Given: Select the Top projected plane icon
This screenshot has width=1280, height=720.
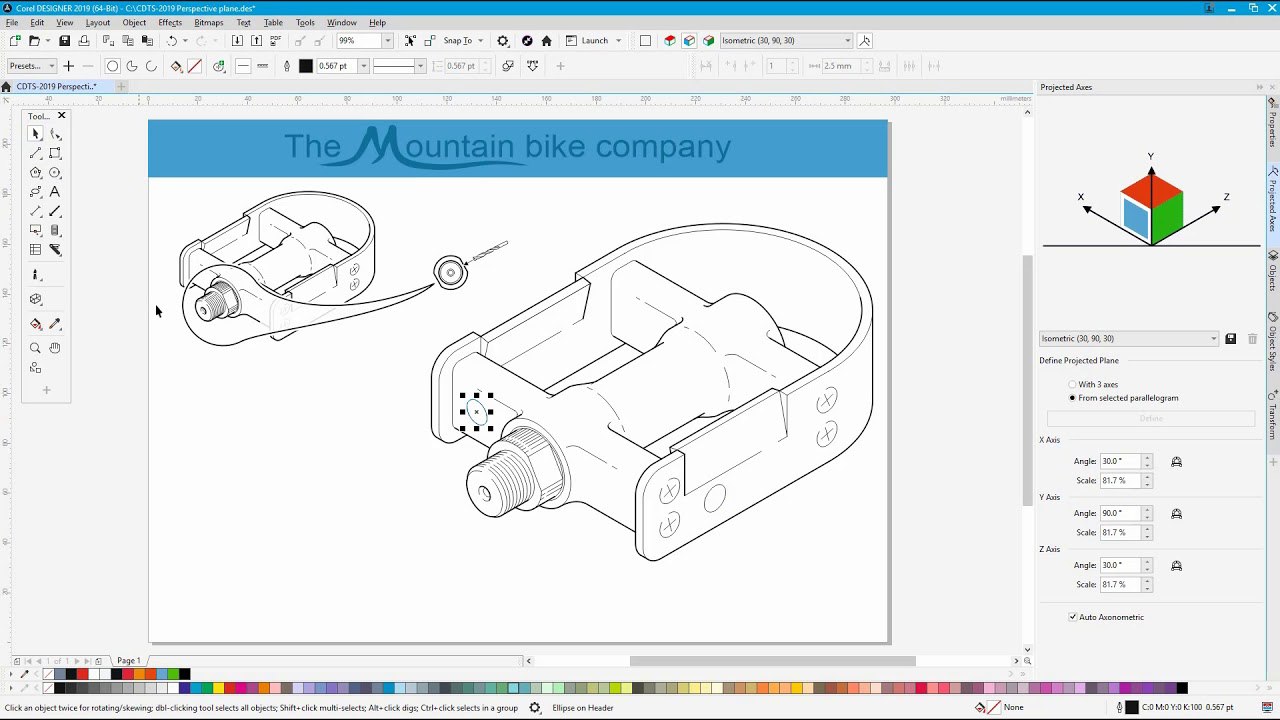Looking at the screenshot, I should 670,41.
